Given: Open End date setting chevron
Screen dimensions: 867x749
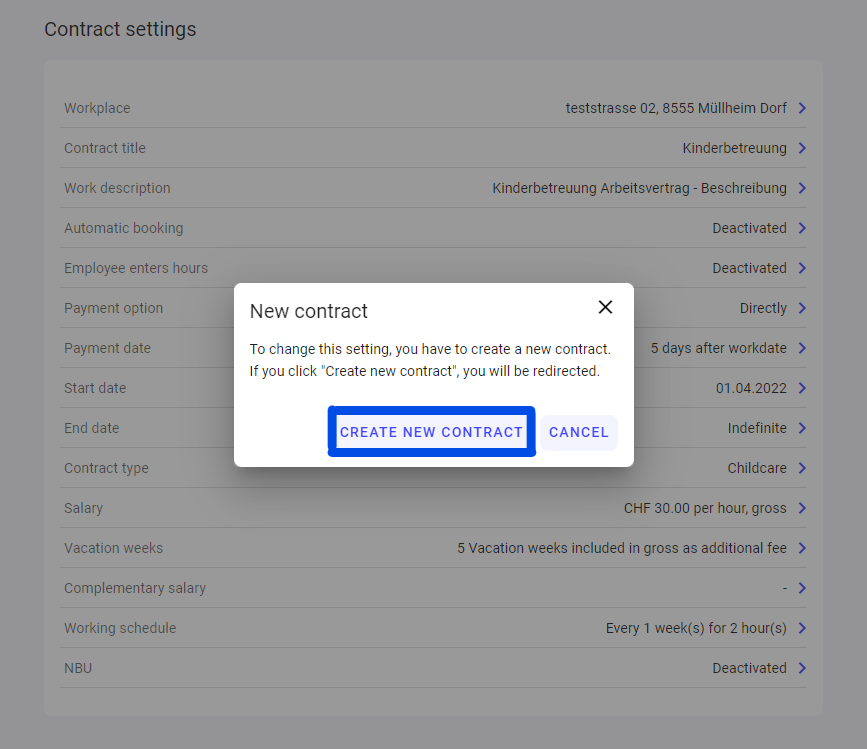Looking at the screenshot, I should pos(802,428).
